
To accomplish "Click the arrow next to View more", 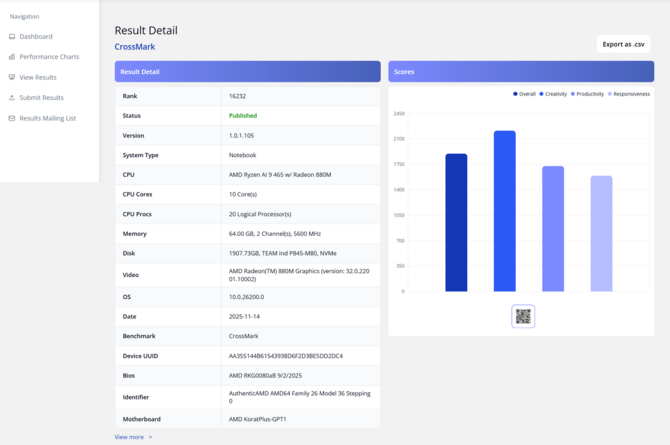I will (151, 437).
